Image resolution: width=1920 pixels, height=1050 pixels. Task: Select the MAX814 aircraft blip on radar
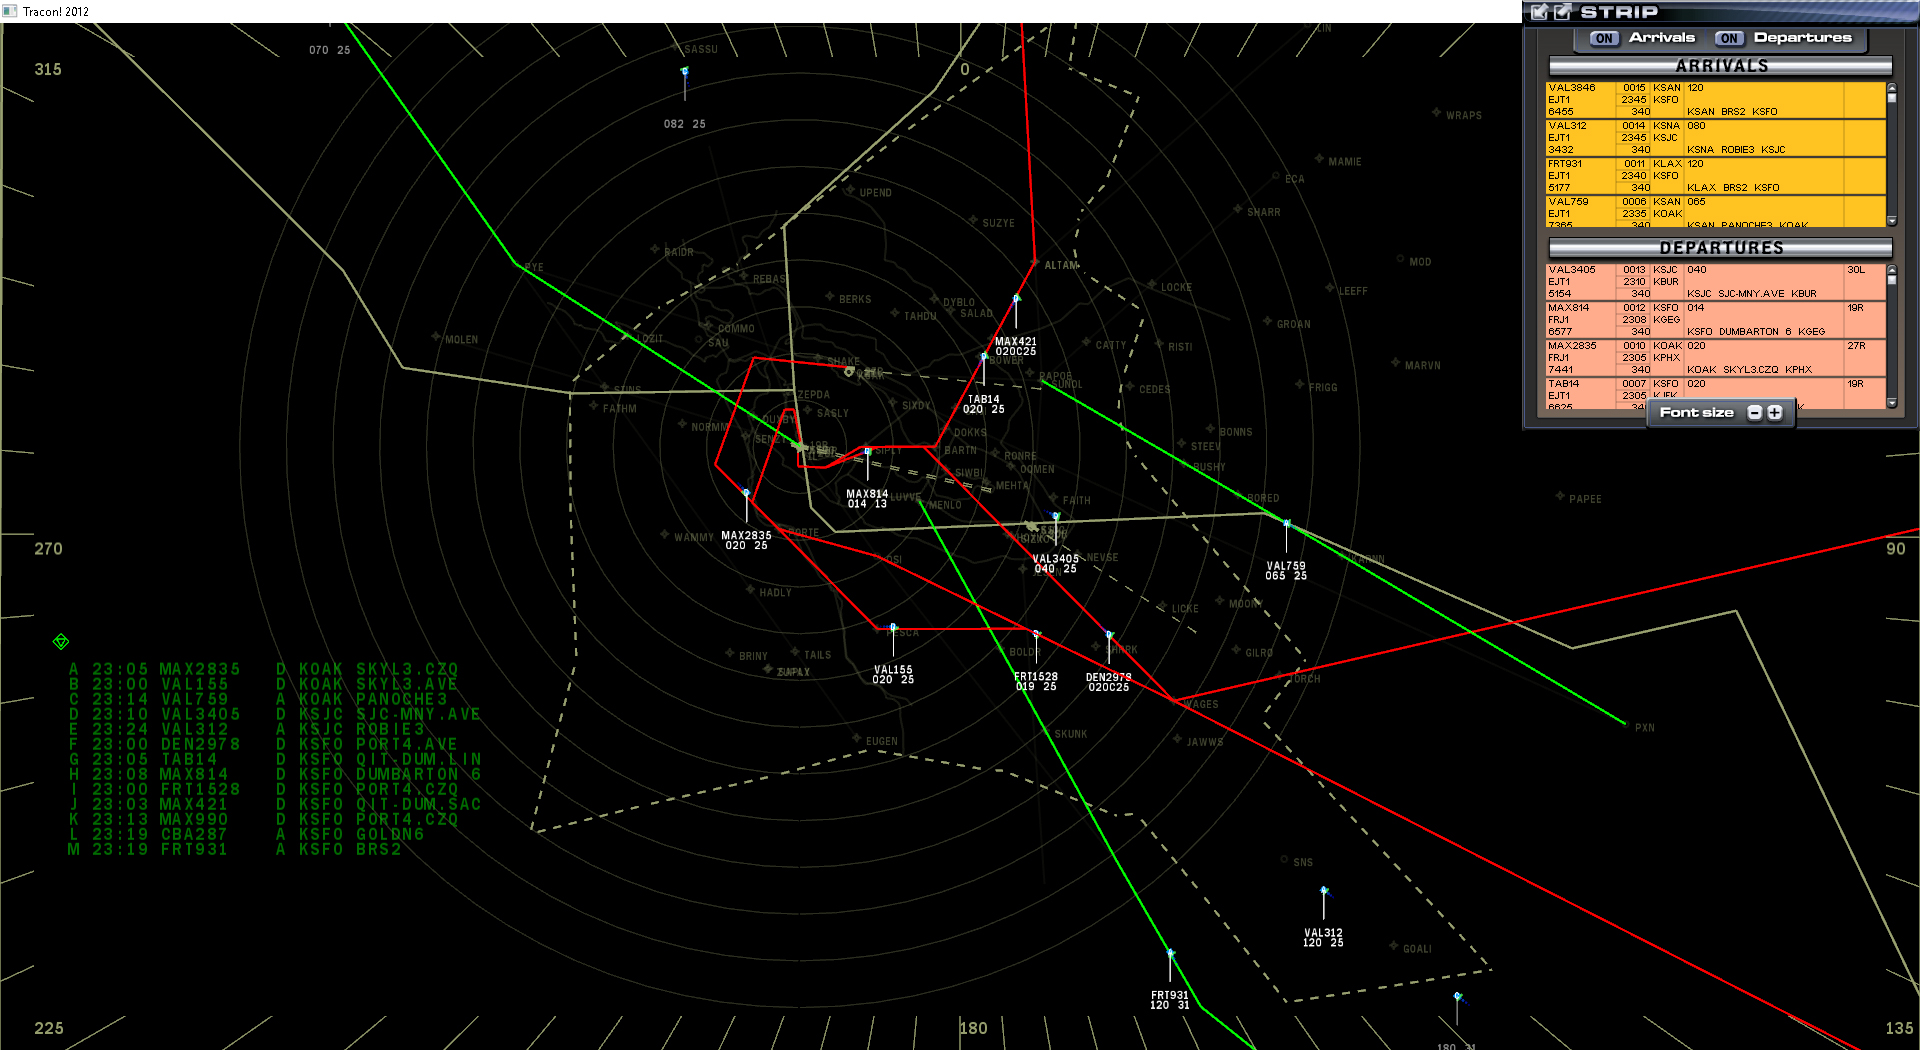coord(866,451)
